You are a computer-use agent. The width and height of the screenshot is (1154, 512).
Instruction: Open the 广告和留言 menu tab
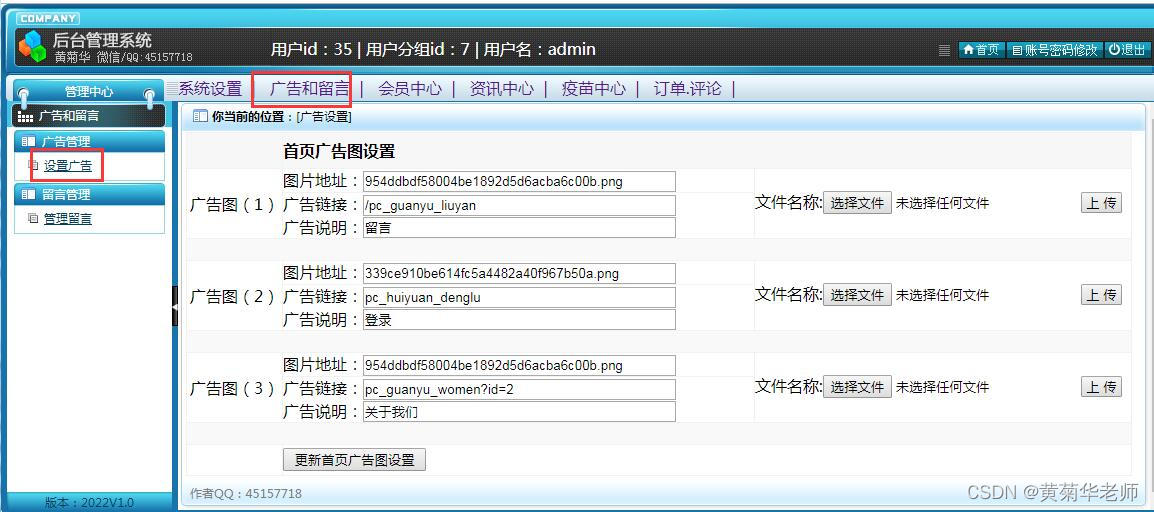(x=309, y=89)
